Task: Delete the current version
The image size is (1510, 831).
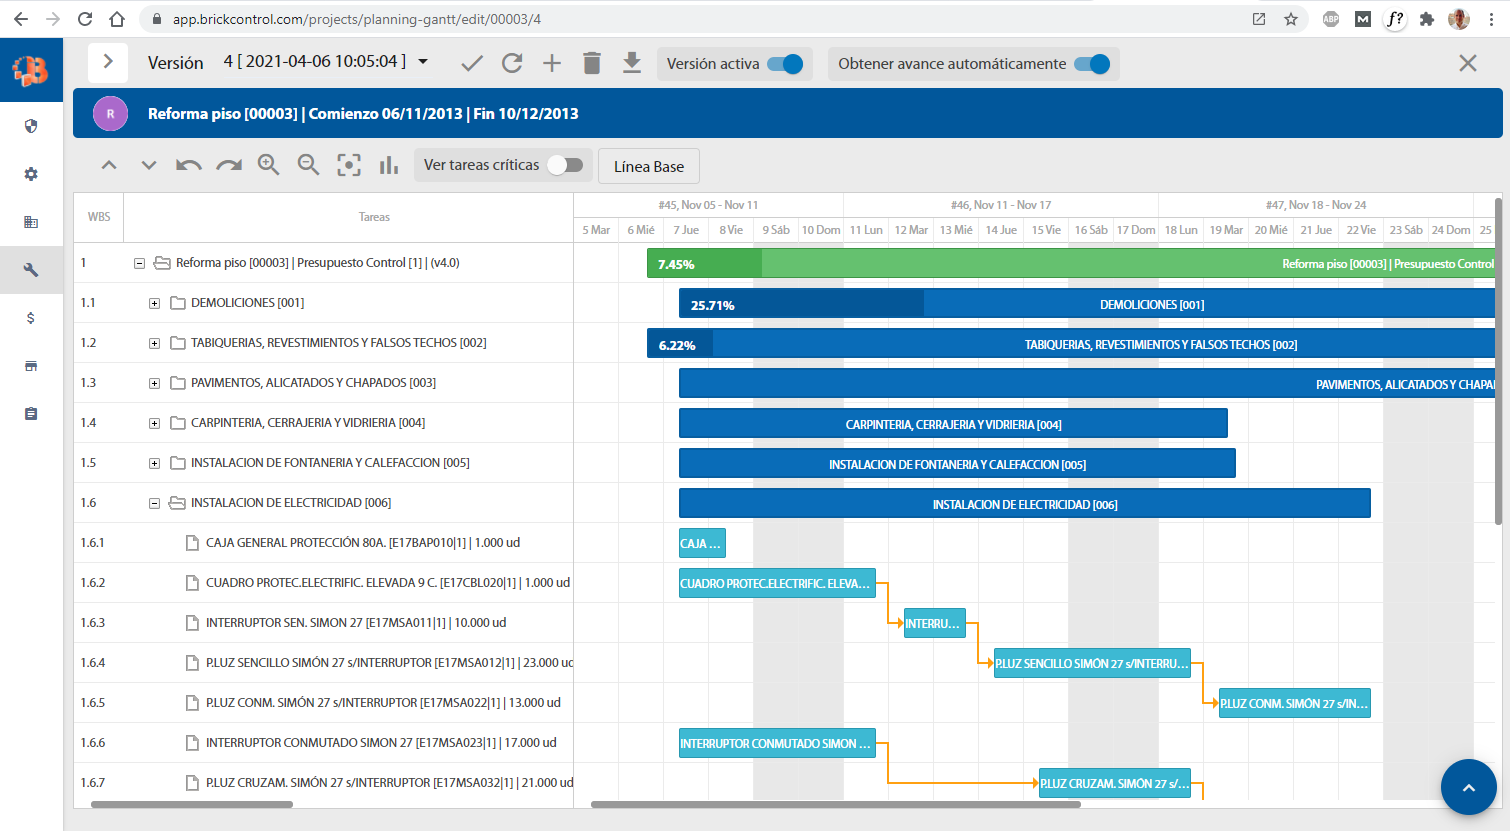Action: 591,63
